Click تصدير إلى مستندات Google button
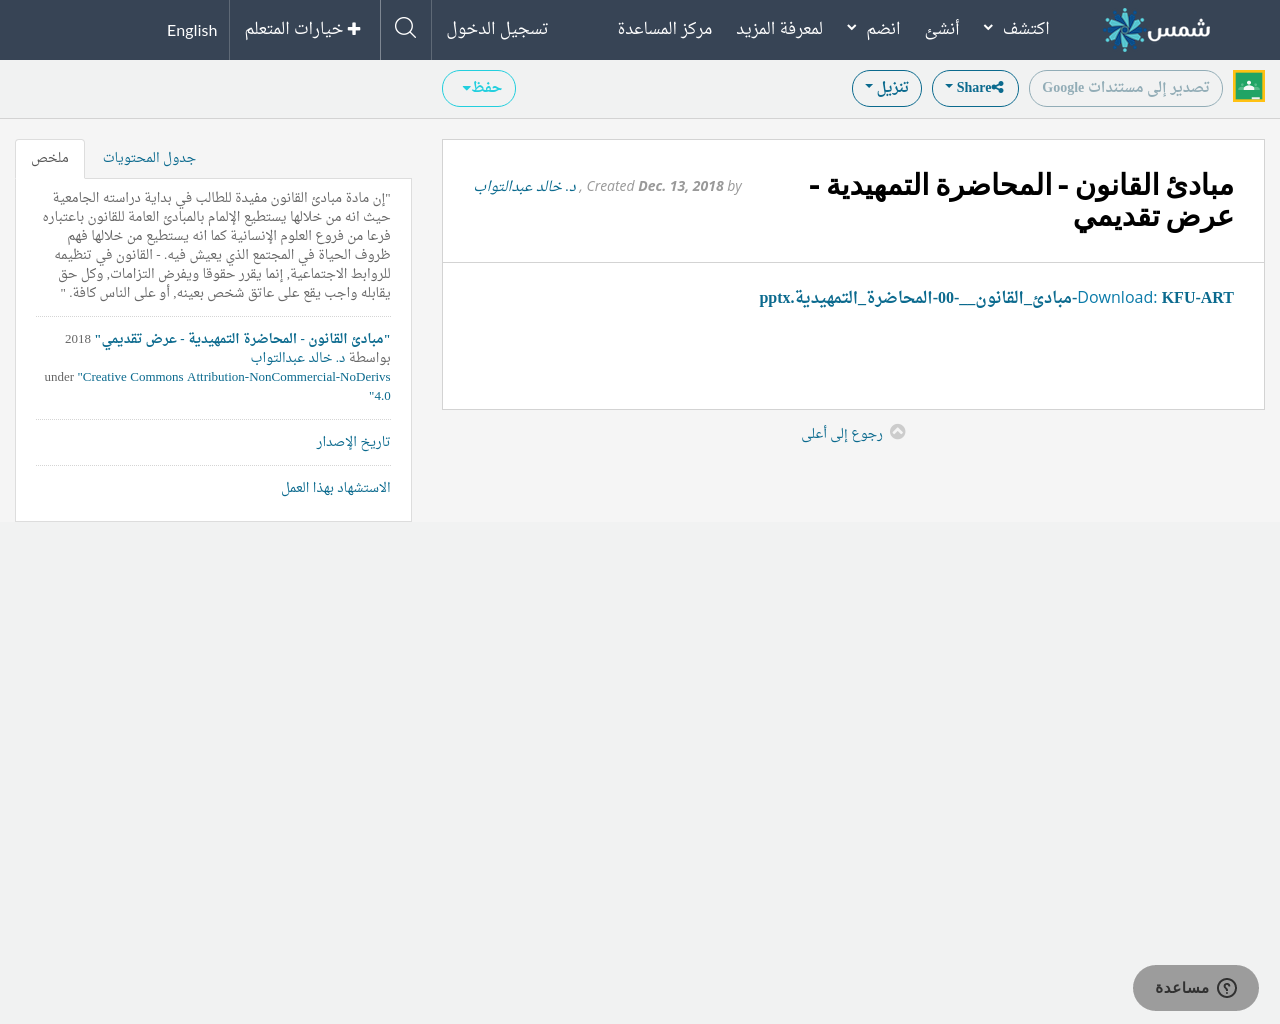 tap(1126, 88)
